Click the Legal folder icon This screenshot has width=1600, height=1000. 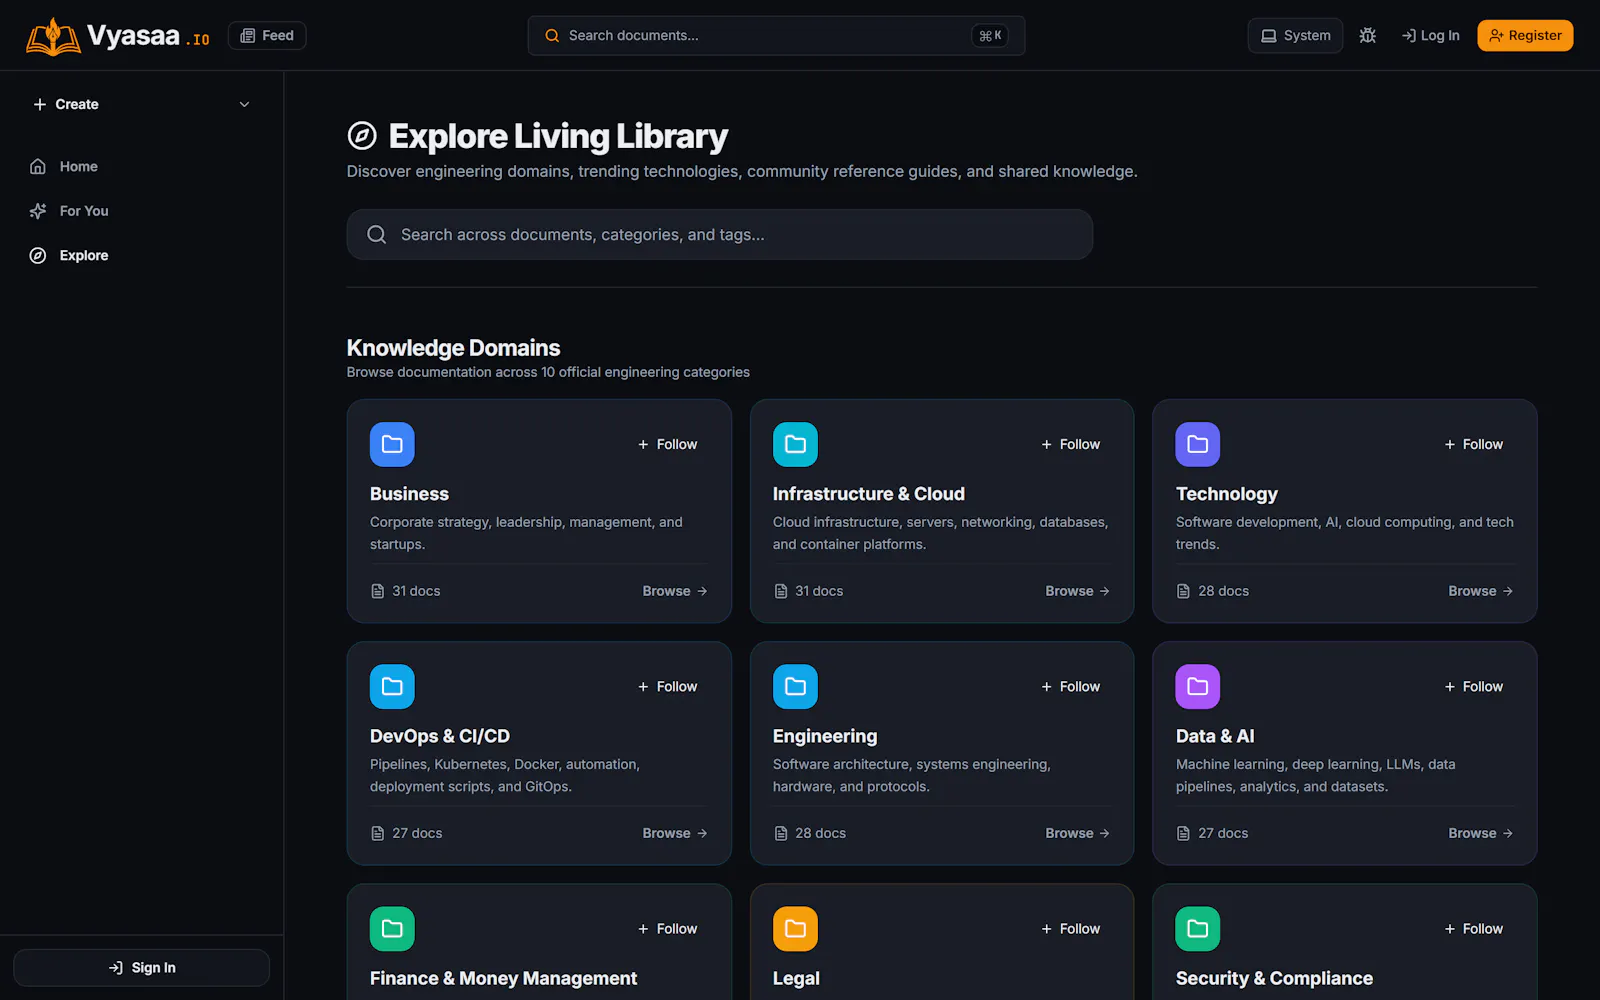click(x=795, y=929)
